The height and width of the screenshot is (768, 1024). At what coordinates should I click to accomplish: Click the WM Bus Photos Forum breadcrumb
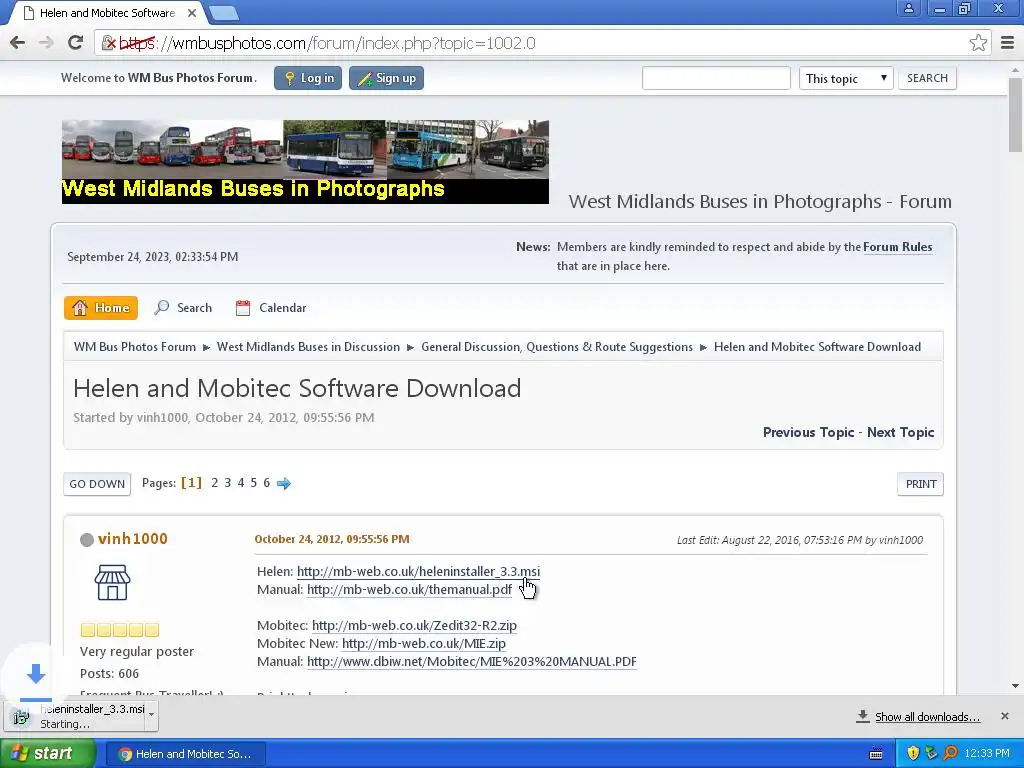tap(135, 347)
